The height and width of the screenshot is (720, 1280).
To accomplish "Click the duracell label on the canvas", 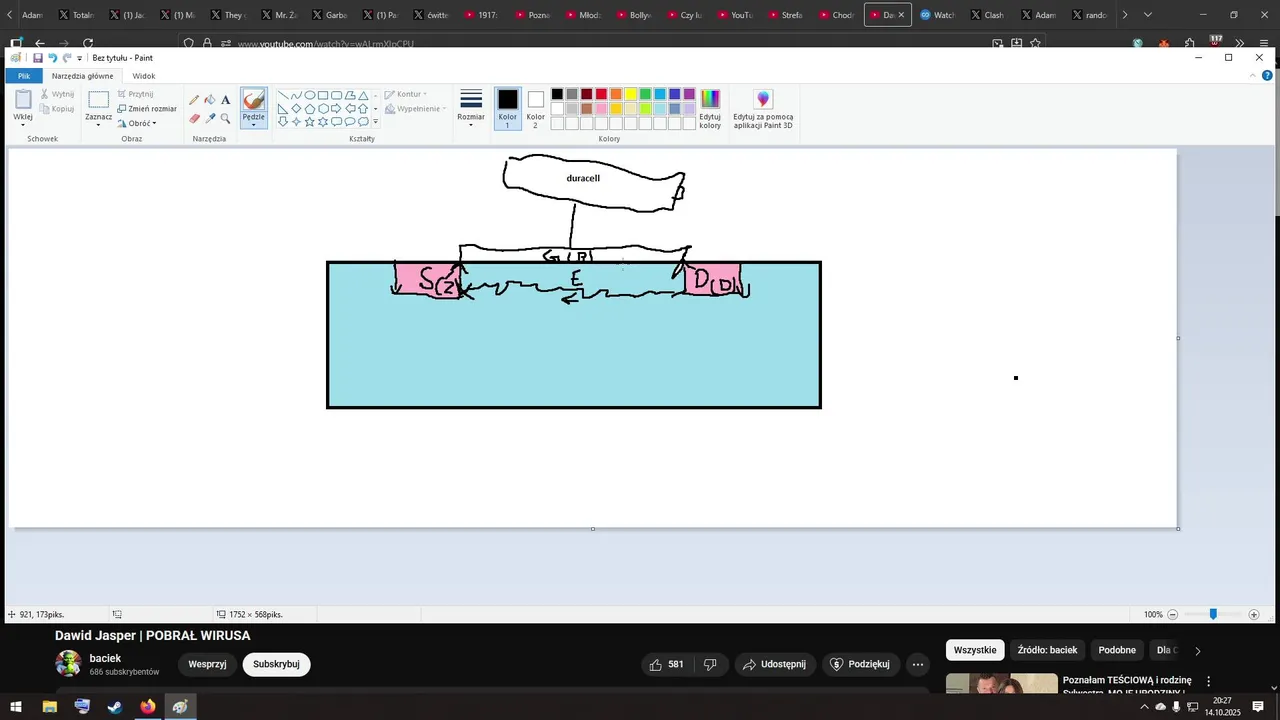I will tap(583, 178).
